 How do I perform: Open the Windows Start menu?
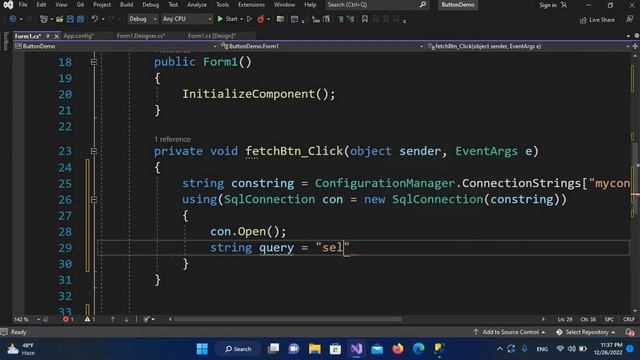[202, 349]
